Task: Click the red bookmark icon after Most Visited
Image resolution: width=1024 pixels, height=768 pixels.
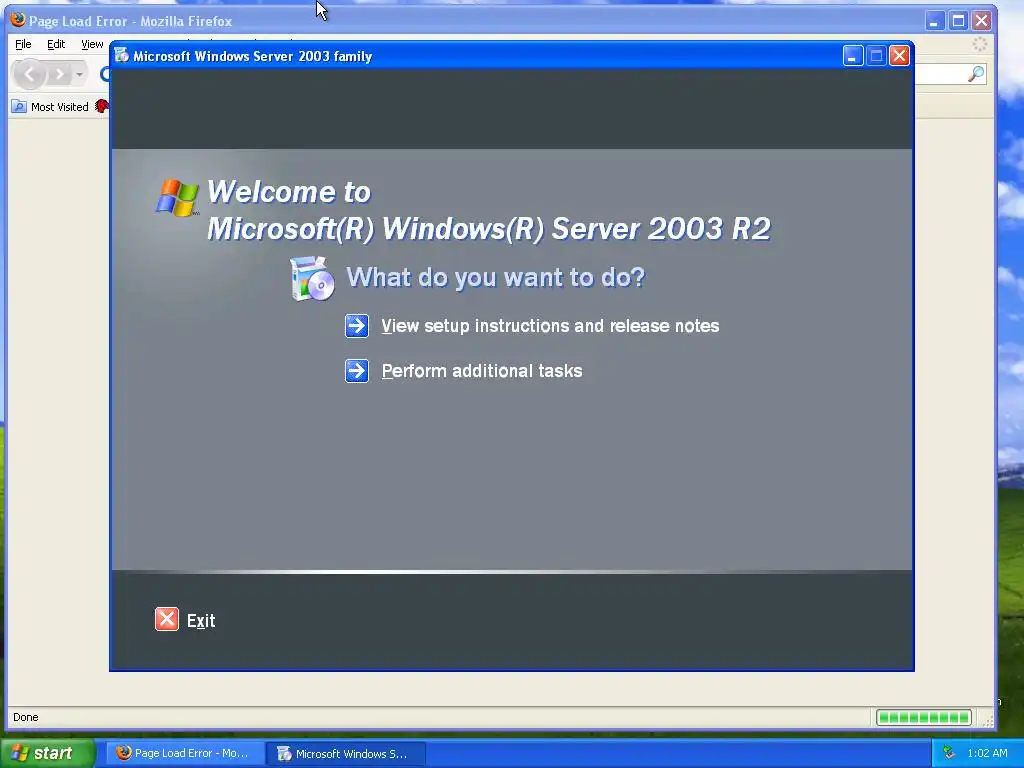Action: [101, 106]
